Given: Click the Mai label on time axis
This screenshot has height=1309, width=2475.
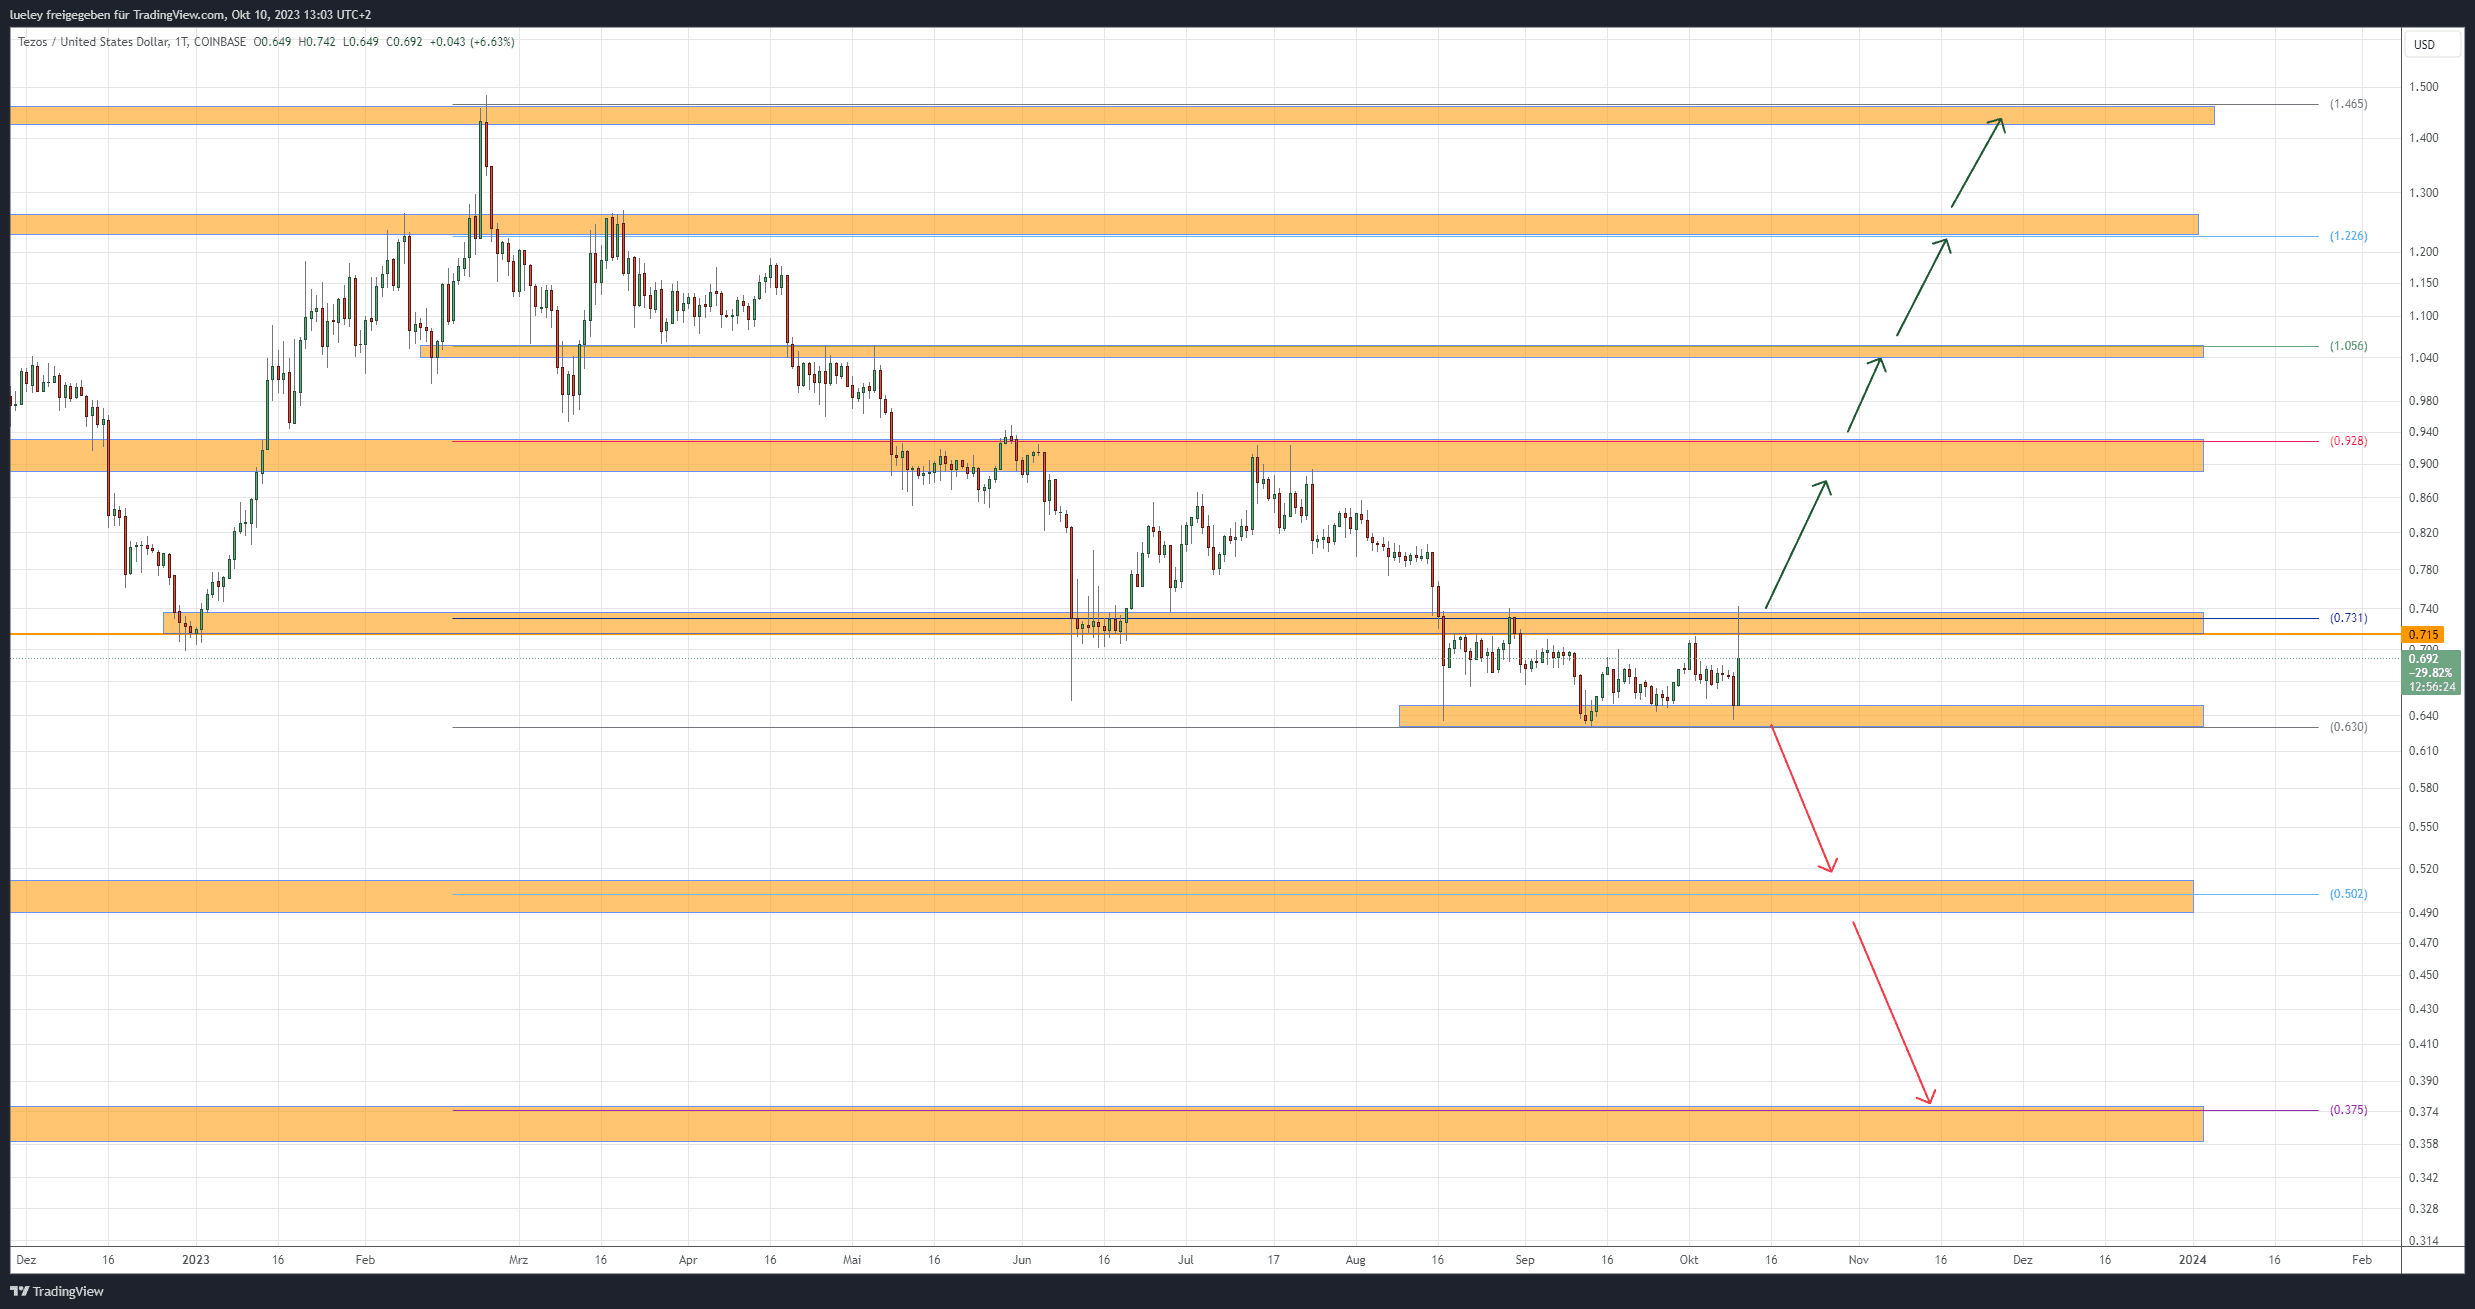Looking at the screenshot, I should [852, 1260].
